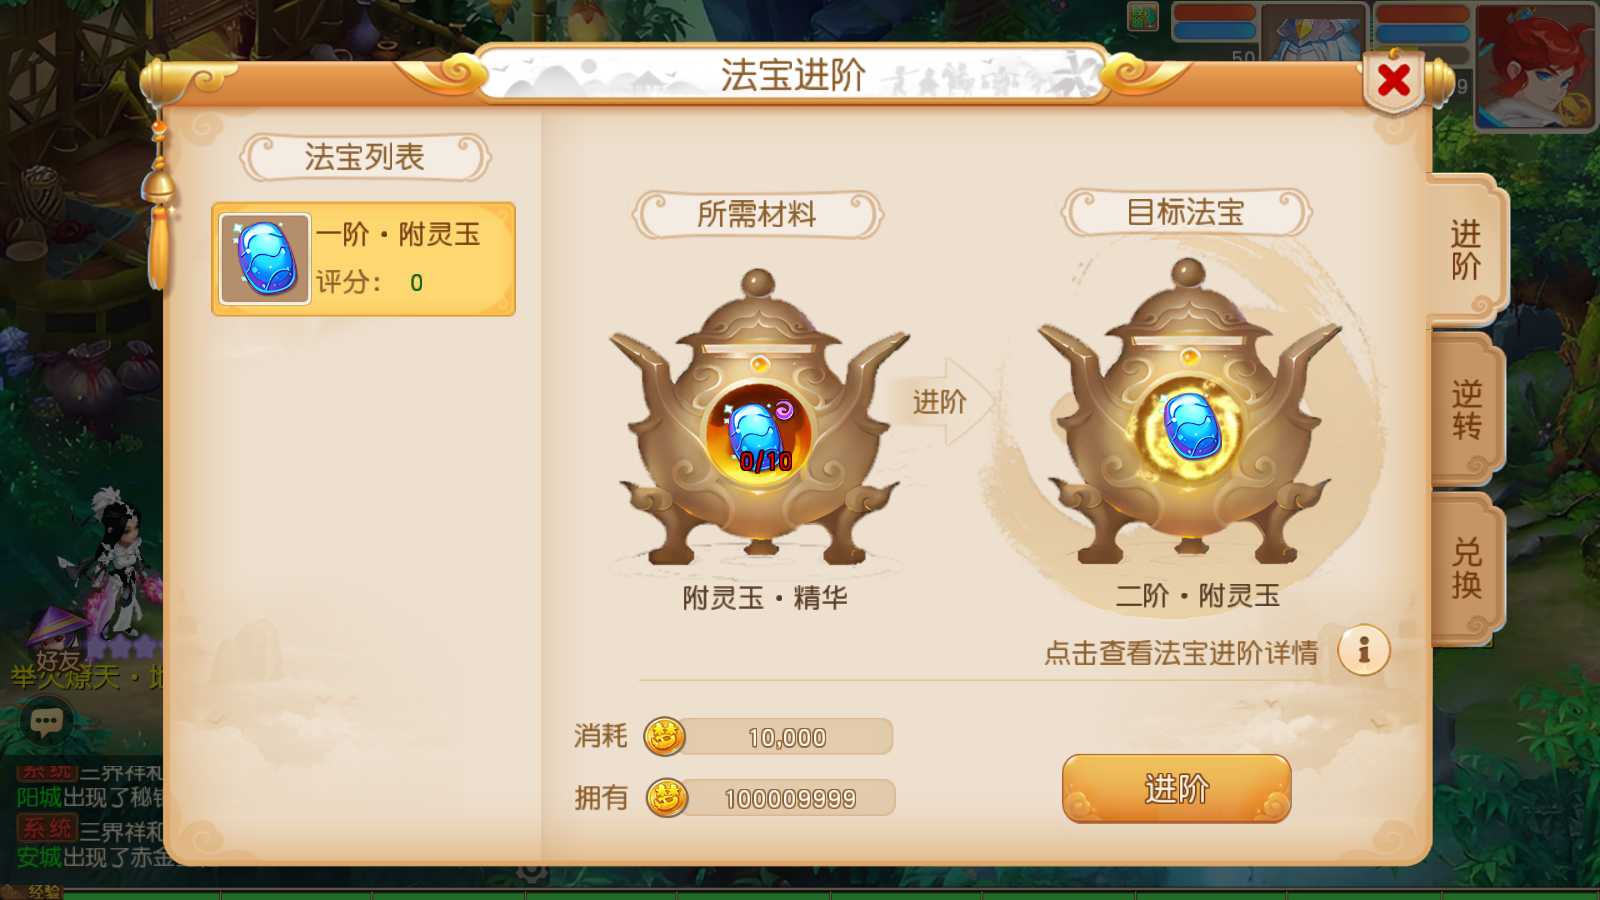Click the blue jade gem thumbnail icon
The width and height of the screenshot is (1600, 900).
pyautogui.click(x=265, y=259)
